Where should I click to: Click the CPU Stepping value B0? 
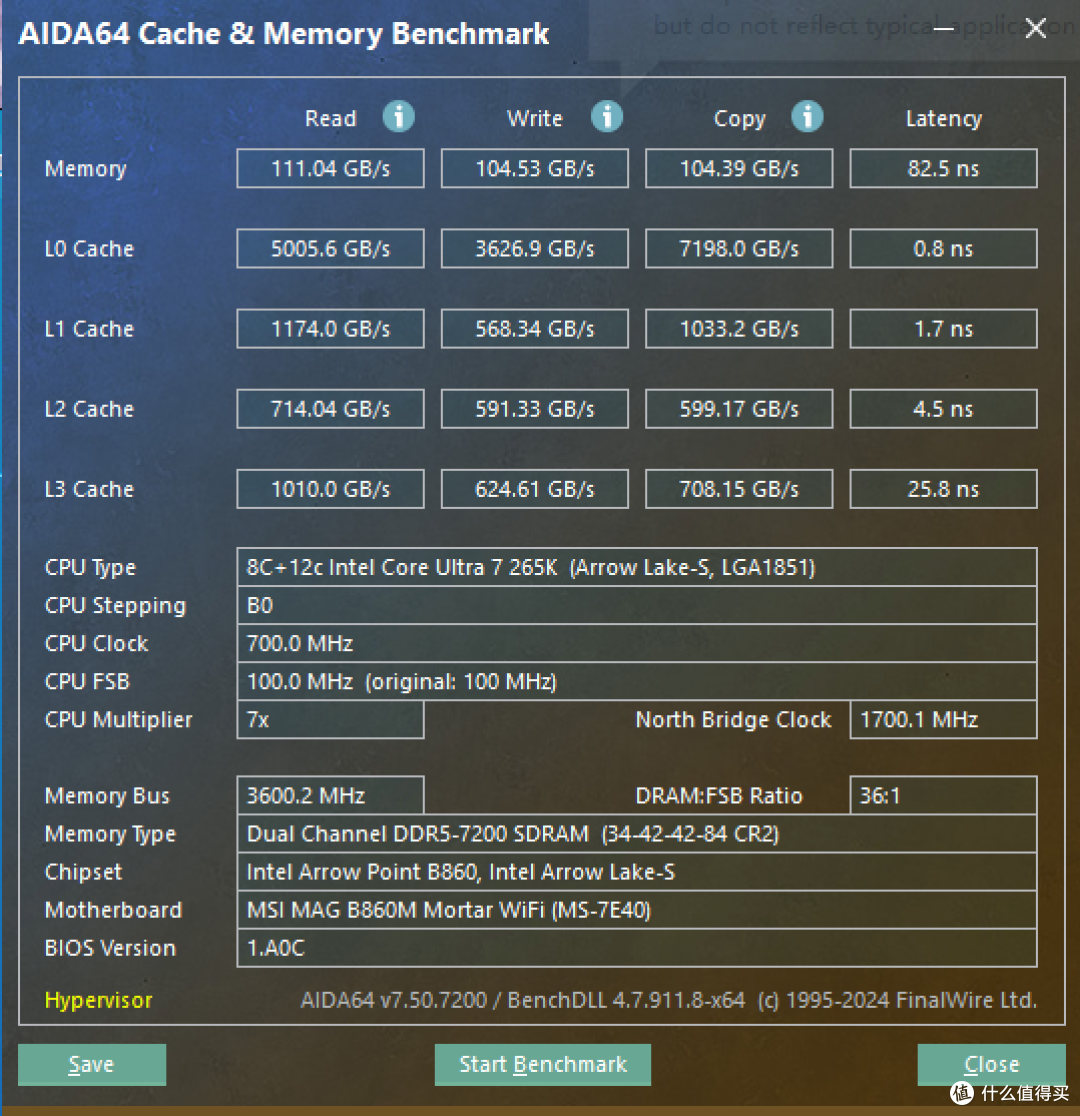click(637, 606)
